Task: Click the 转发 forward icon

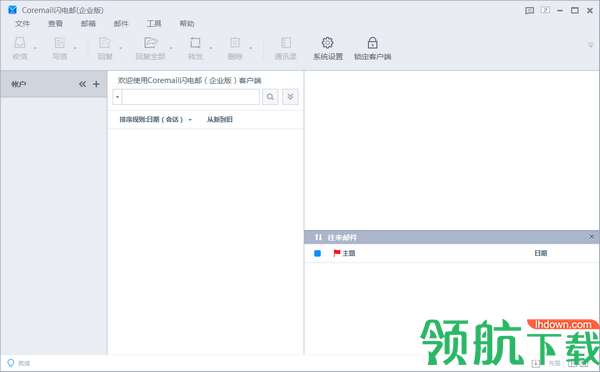Action: point(195,42)
